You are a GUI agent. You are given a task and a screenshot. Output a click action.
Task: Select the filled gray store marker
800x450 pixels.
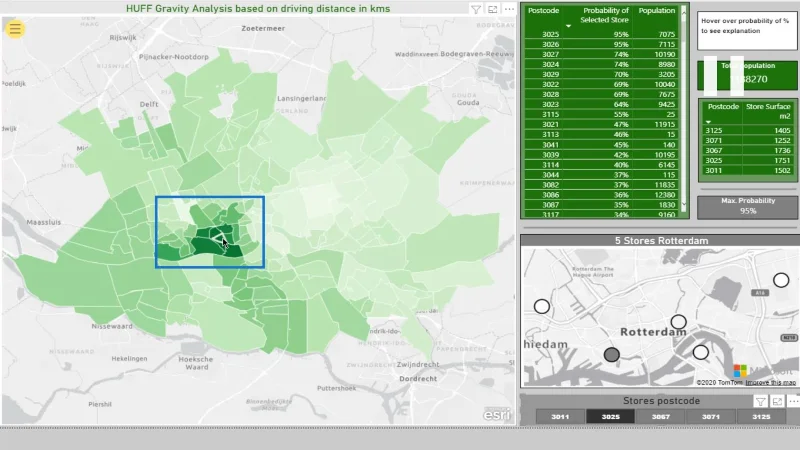point(612,355)
